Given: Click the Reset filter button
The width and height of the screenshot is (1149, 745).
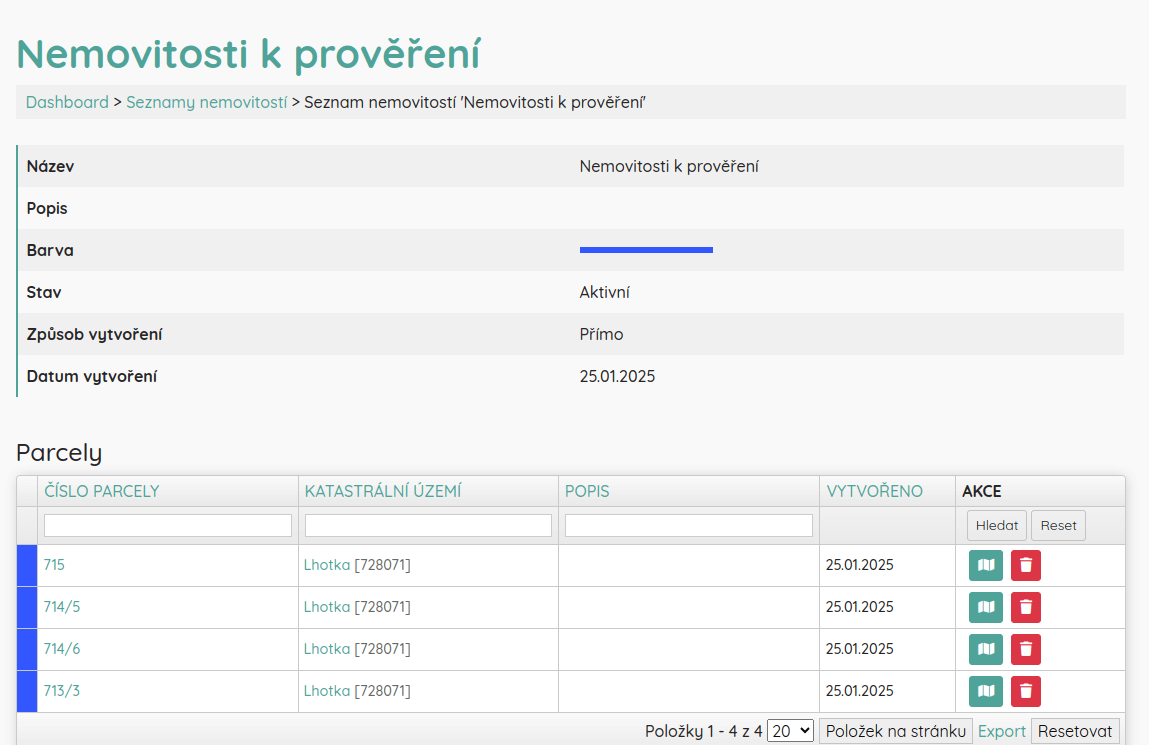Looking at the screenshot, I should (1058, 525).
